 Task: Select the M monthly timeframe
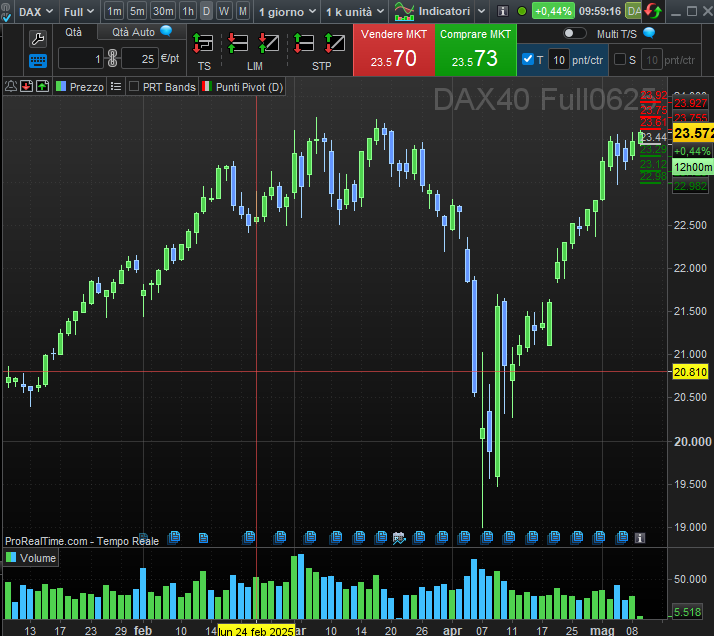point(243,11)
